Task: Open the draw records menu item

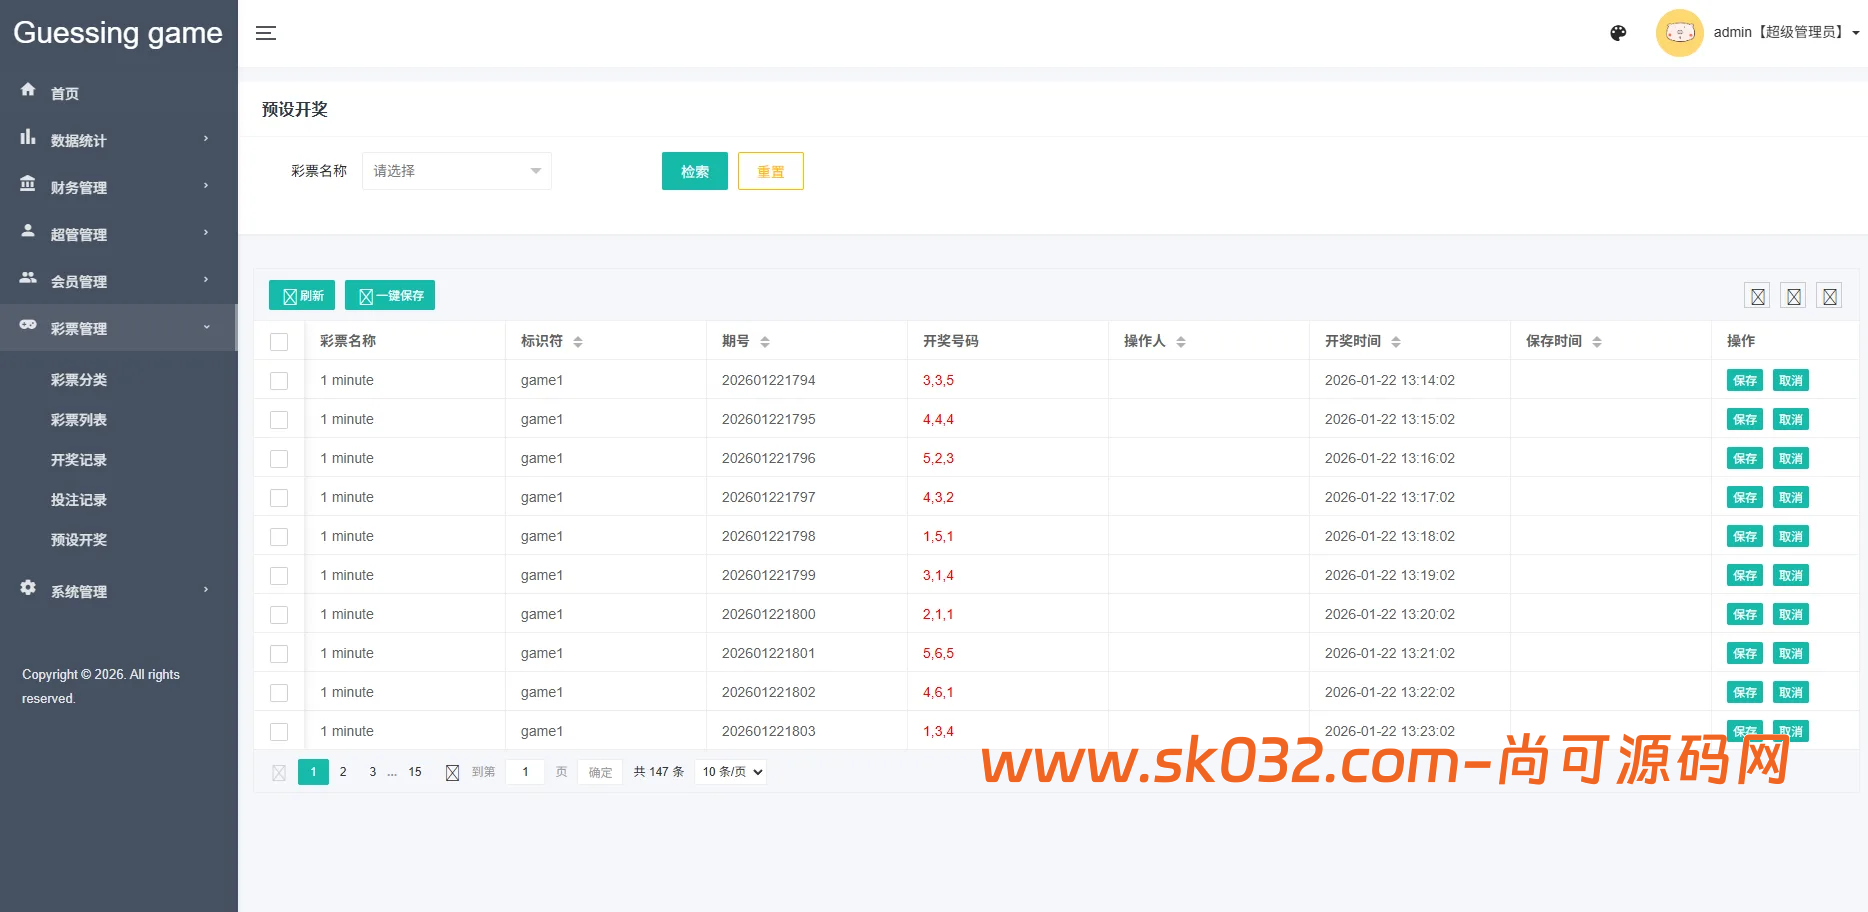Action: pyautogui.click(x=79, y=460)
